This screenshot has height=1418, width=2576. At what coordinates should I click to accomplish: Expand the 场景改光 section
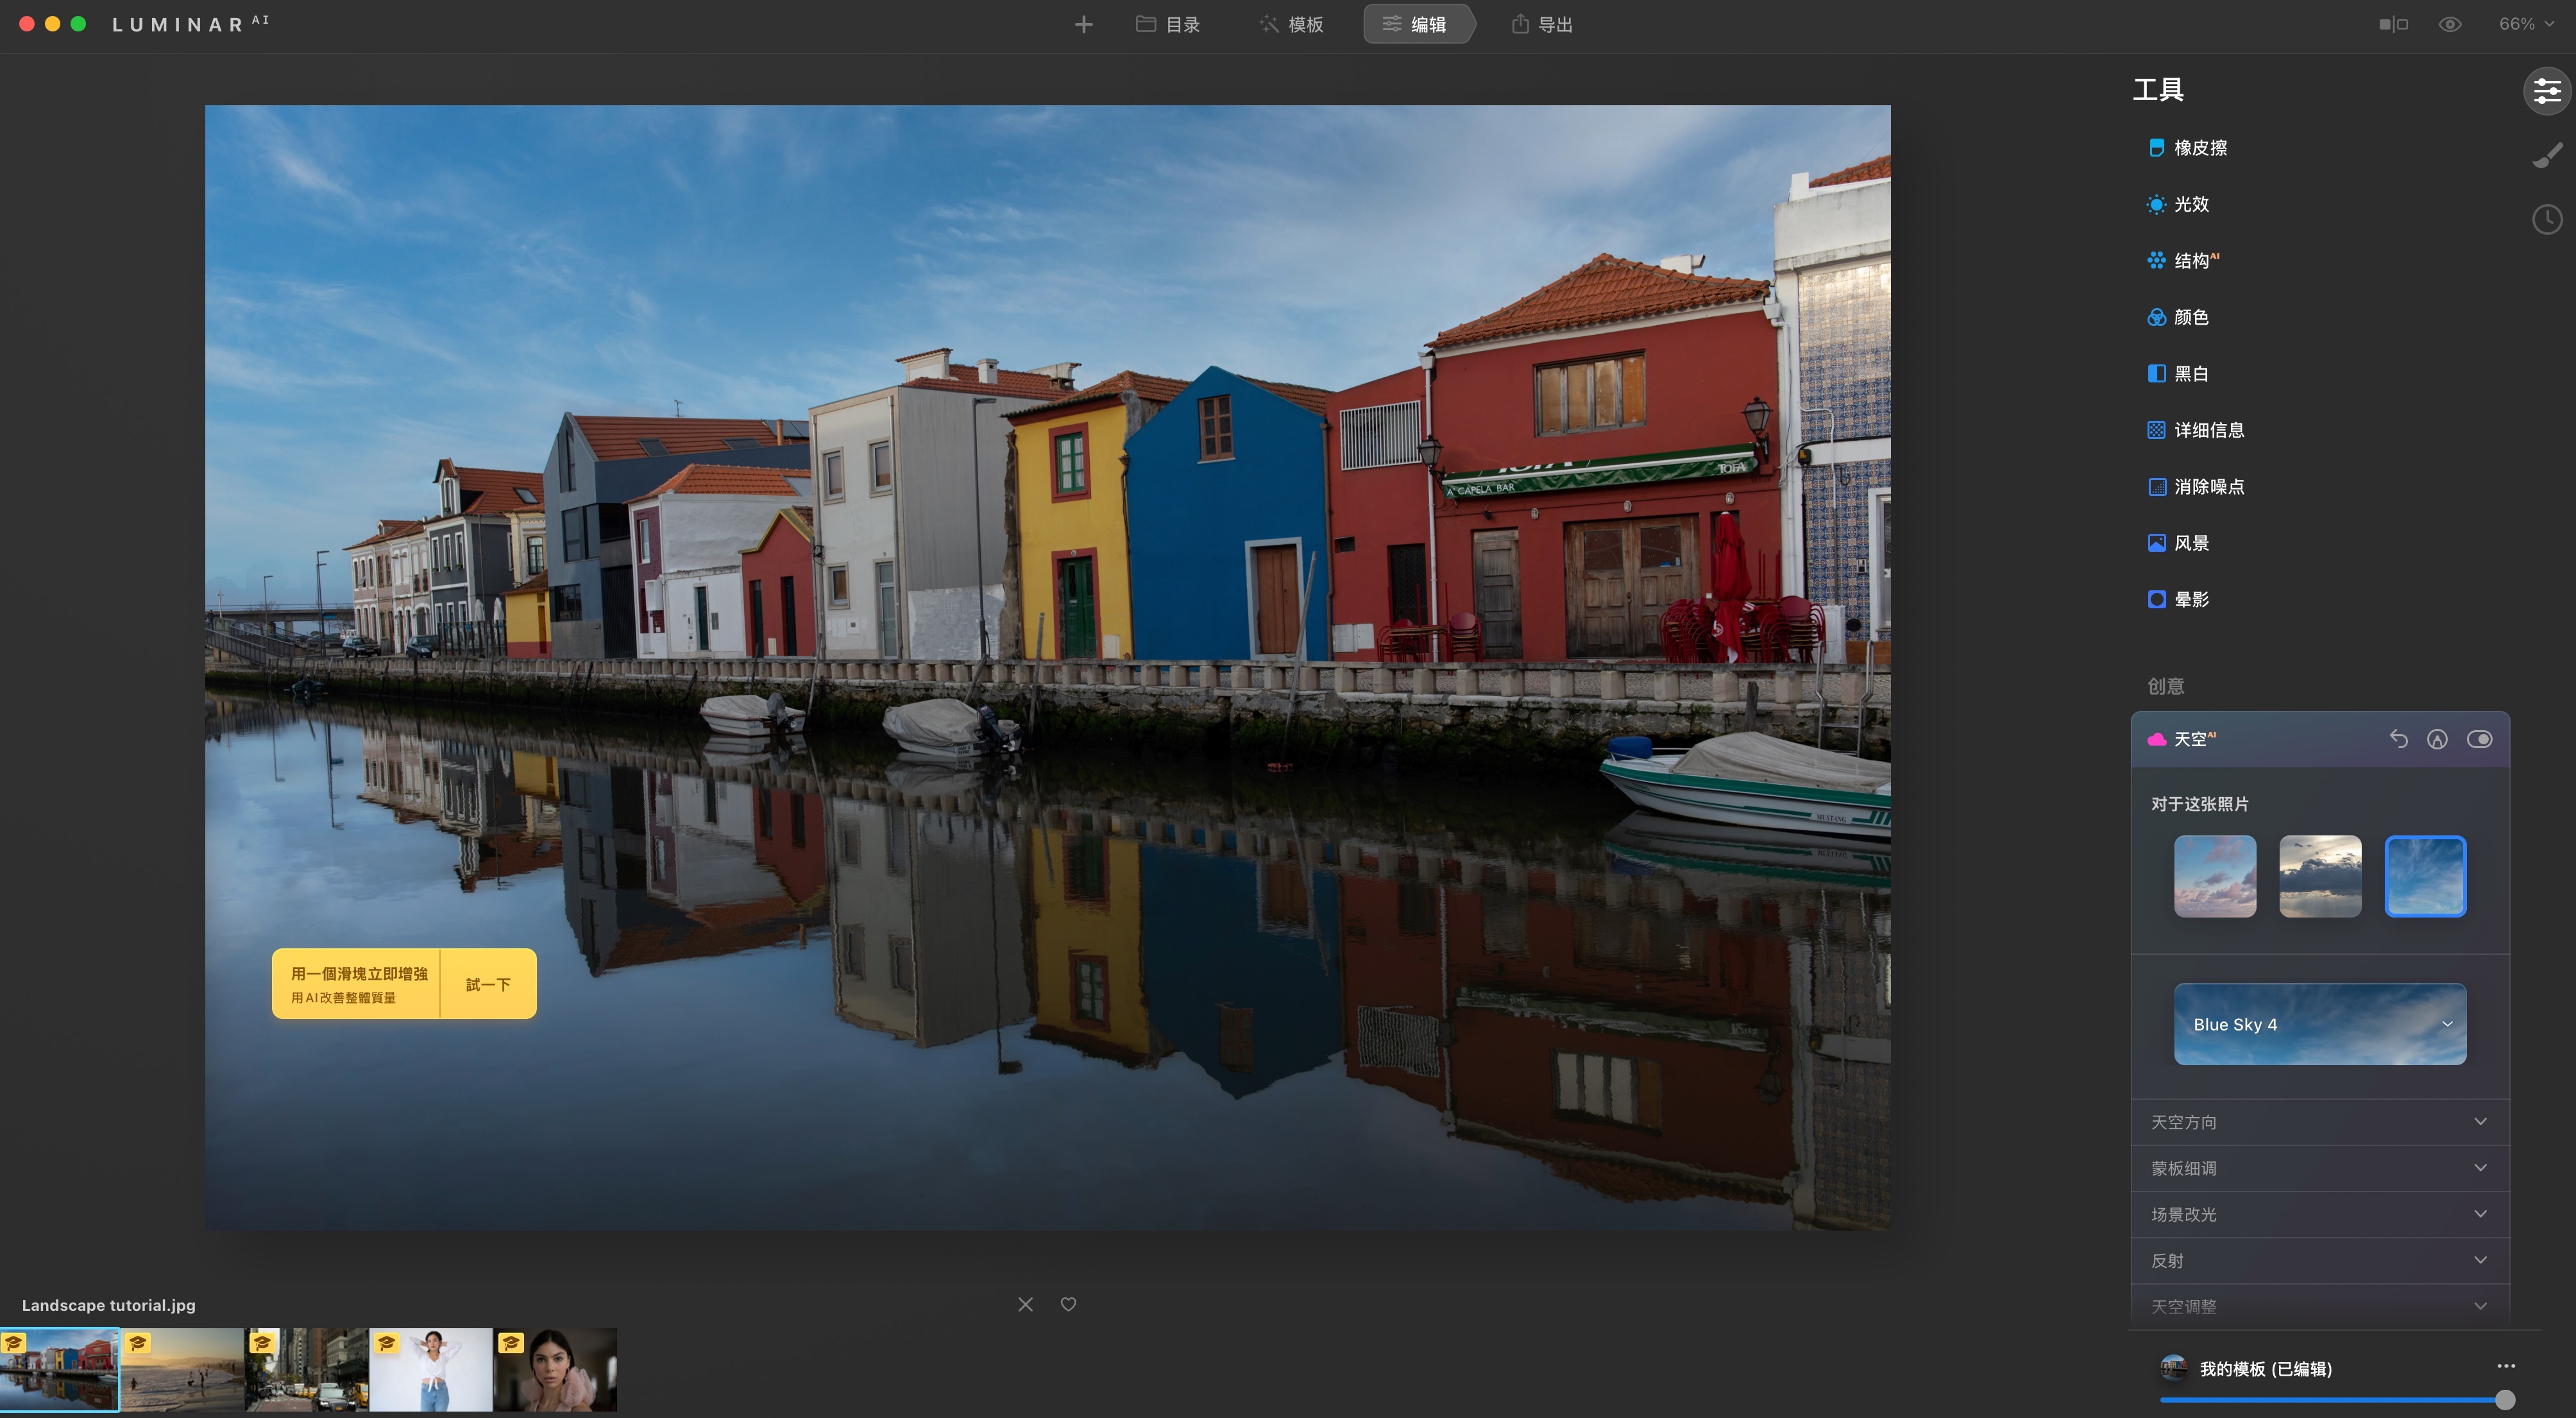pyautogui.click(x=2320, y=1214)
